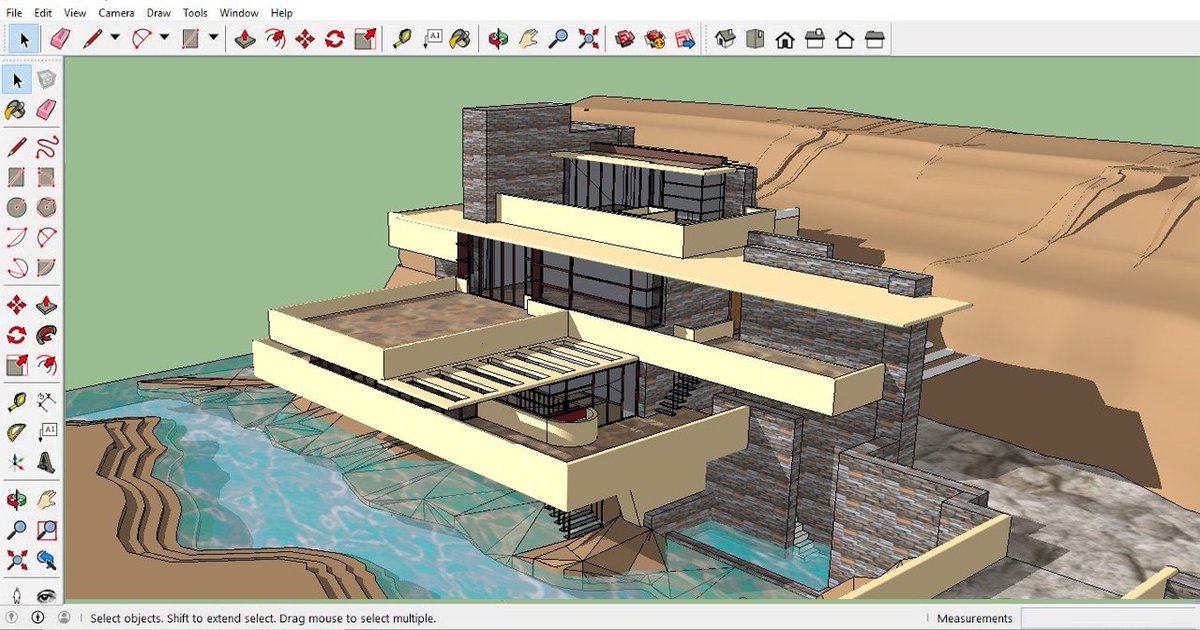Viewport: 1200px width, 630px height.
Task: Open the Draw menu
Action: (159, 13)
